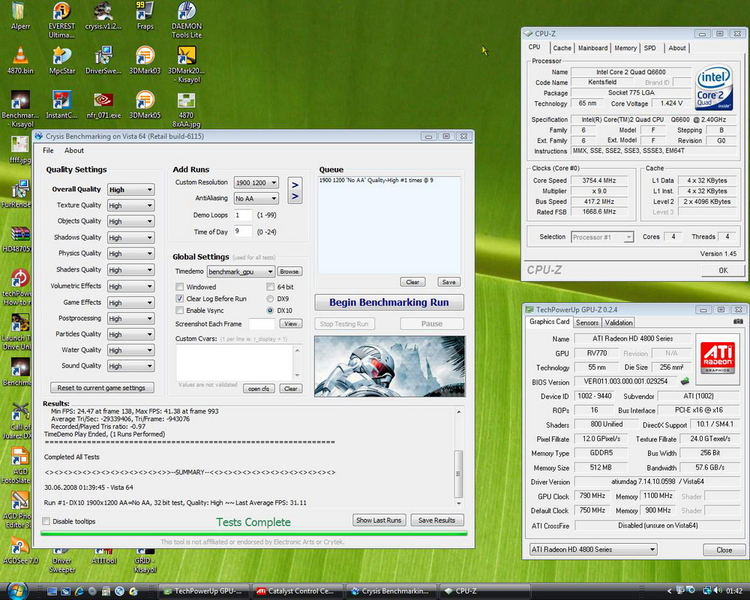The width and height of the screenshot is (750, 600).
Task: Enable the Windowed checkbox
Action: 180,287
